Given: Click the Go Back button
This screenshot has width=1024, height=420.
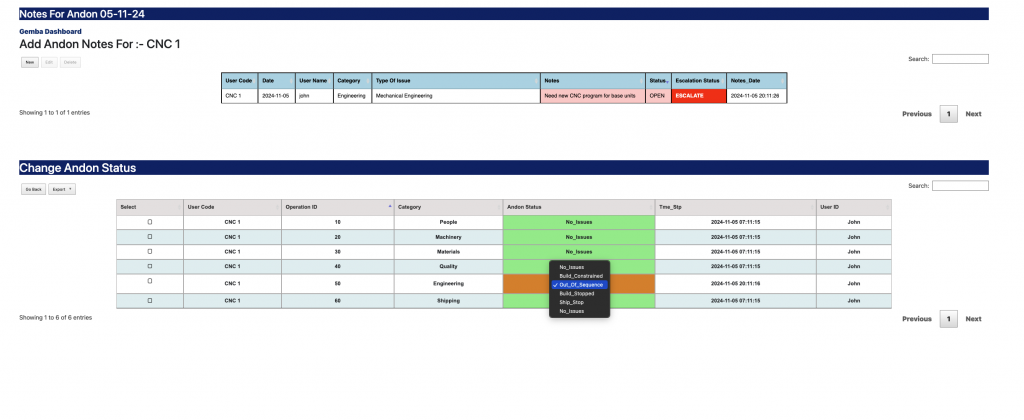Looking at the screenshot, I should (34, 188).
